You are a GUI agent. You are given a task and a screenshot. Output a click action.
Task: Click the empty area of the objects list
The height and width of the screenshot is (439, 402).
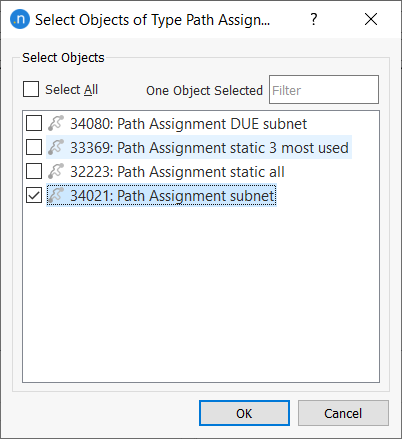pos(201,293)
